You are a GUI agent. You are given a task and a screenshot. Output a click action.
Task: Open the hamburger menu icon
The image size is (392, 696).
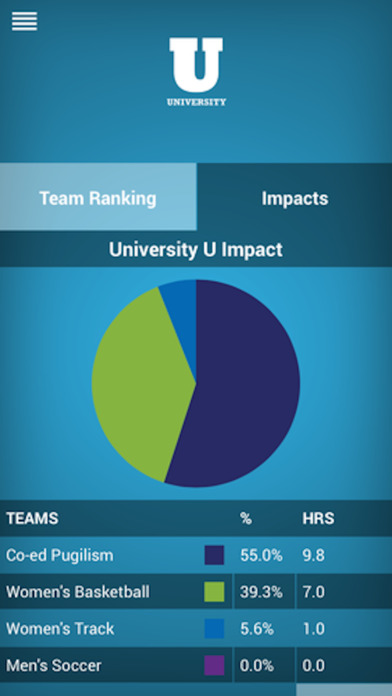click(x=24, y=21)
